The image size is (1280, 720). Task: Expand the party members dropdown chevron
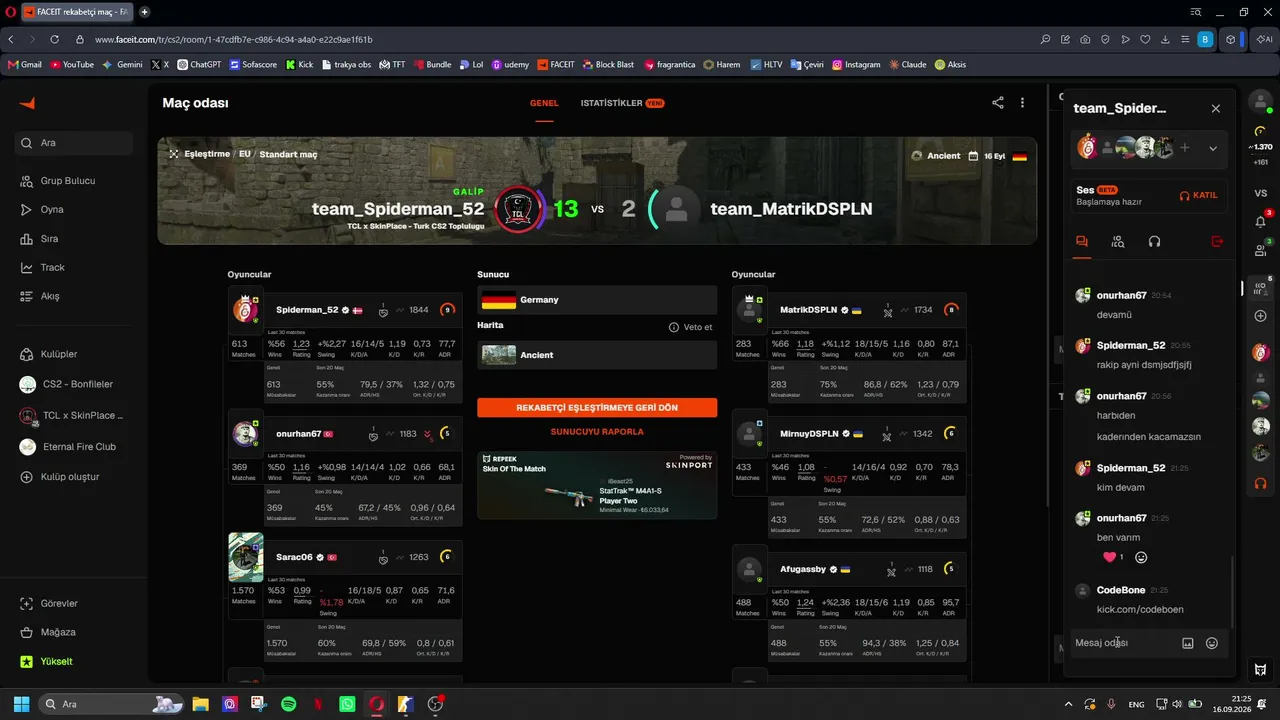[1213, 148]
